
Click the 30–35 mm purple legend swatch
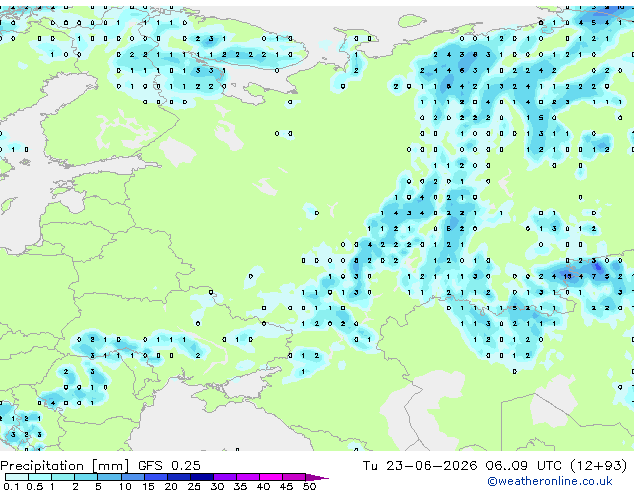225,477
